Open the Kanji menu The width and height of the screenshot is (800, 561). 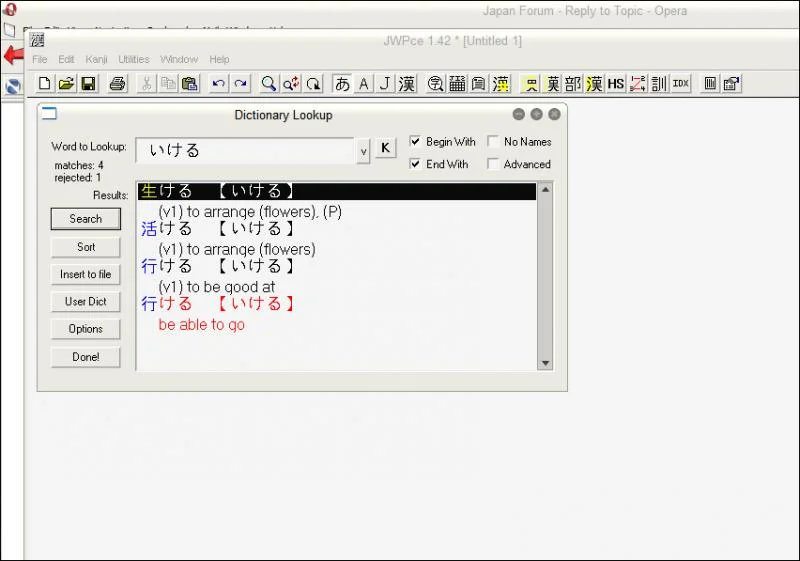point(96,59)
